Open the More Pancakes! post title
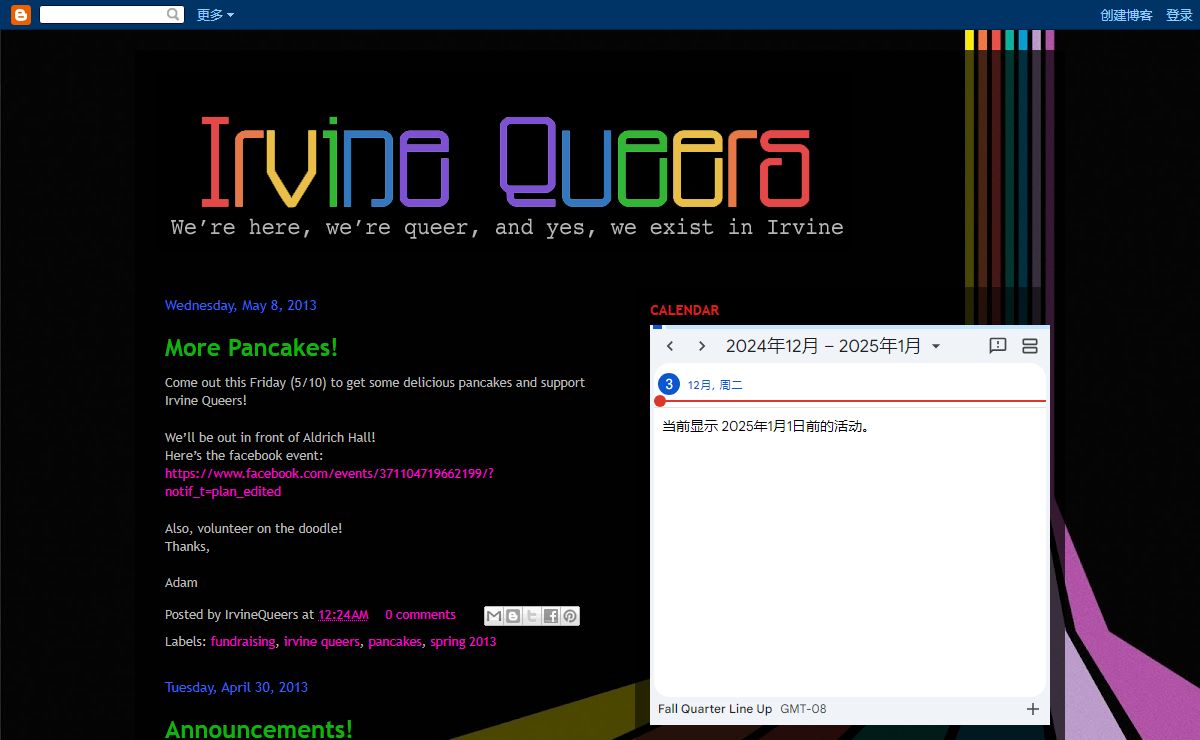 (251, 348)
